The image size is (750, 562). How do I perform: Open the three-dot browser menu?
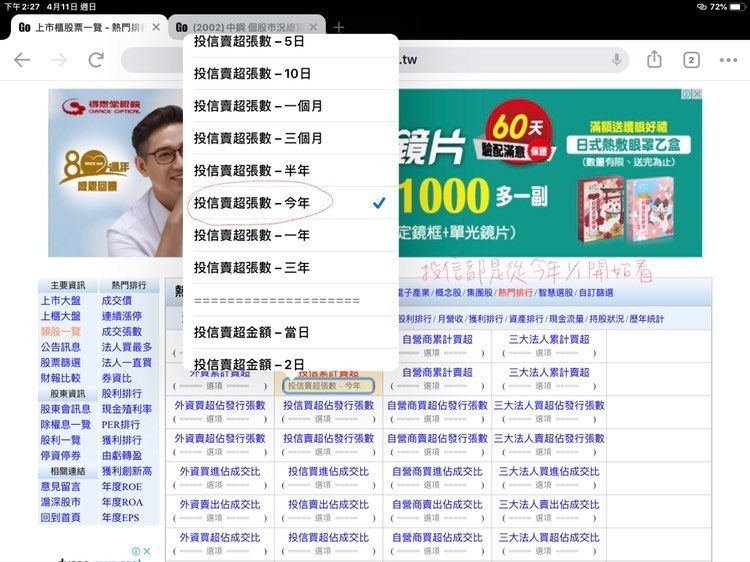pos(728,60)
